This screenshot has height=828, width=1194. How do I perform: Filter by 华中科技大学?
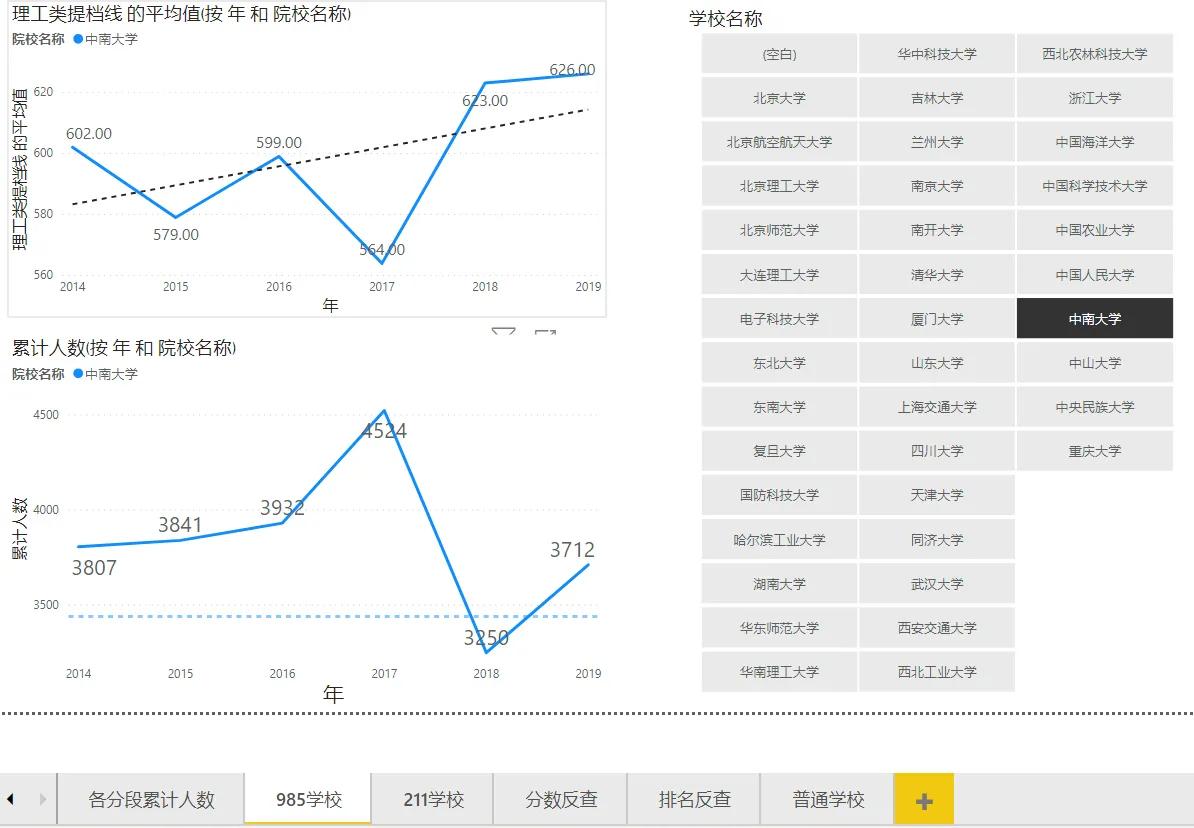tap(937, 54)
